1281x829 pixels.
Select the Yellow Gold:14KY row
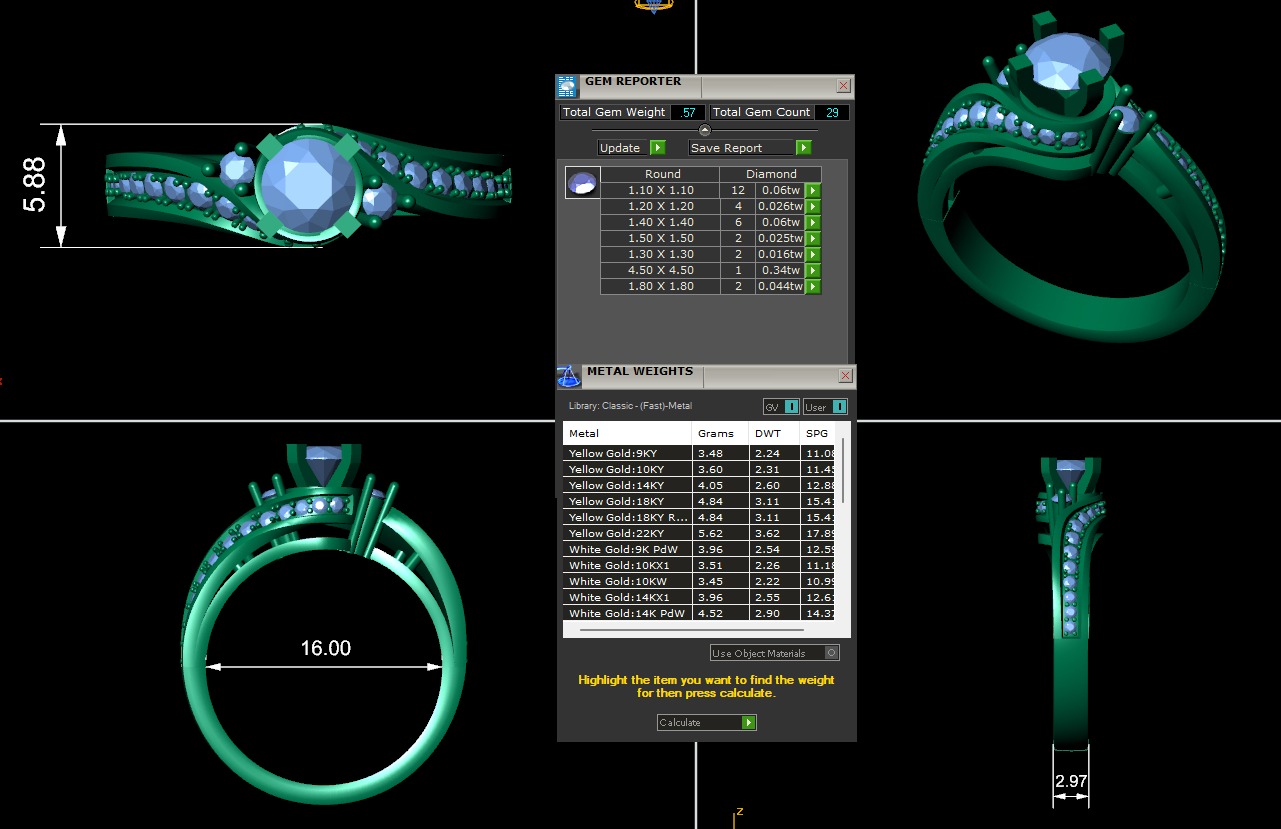[699, 485]
